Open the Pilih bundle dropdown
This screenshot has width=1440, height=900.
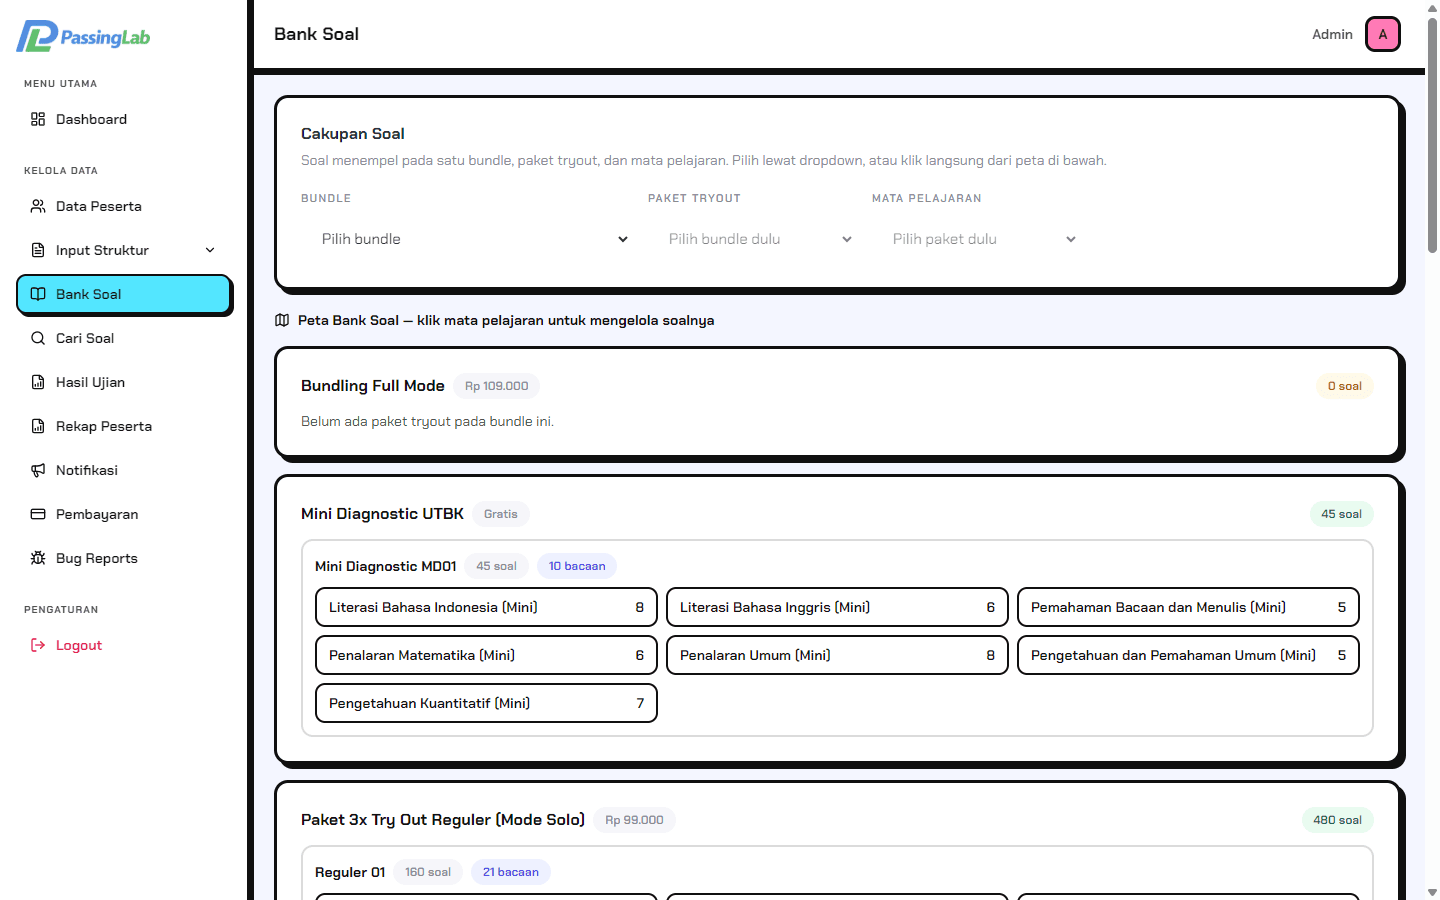[x=475, y=239]
